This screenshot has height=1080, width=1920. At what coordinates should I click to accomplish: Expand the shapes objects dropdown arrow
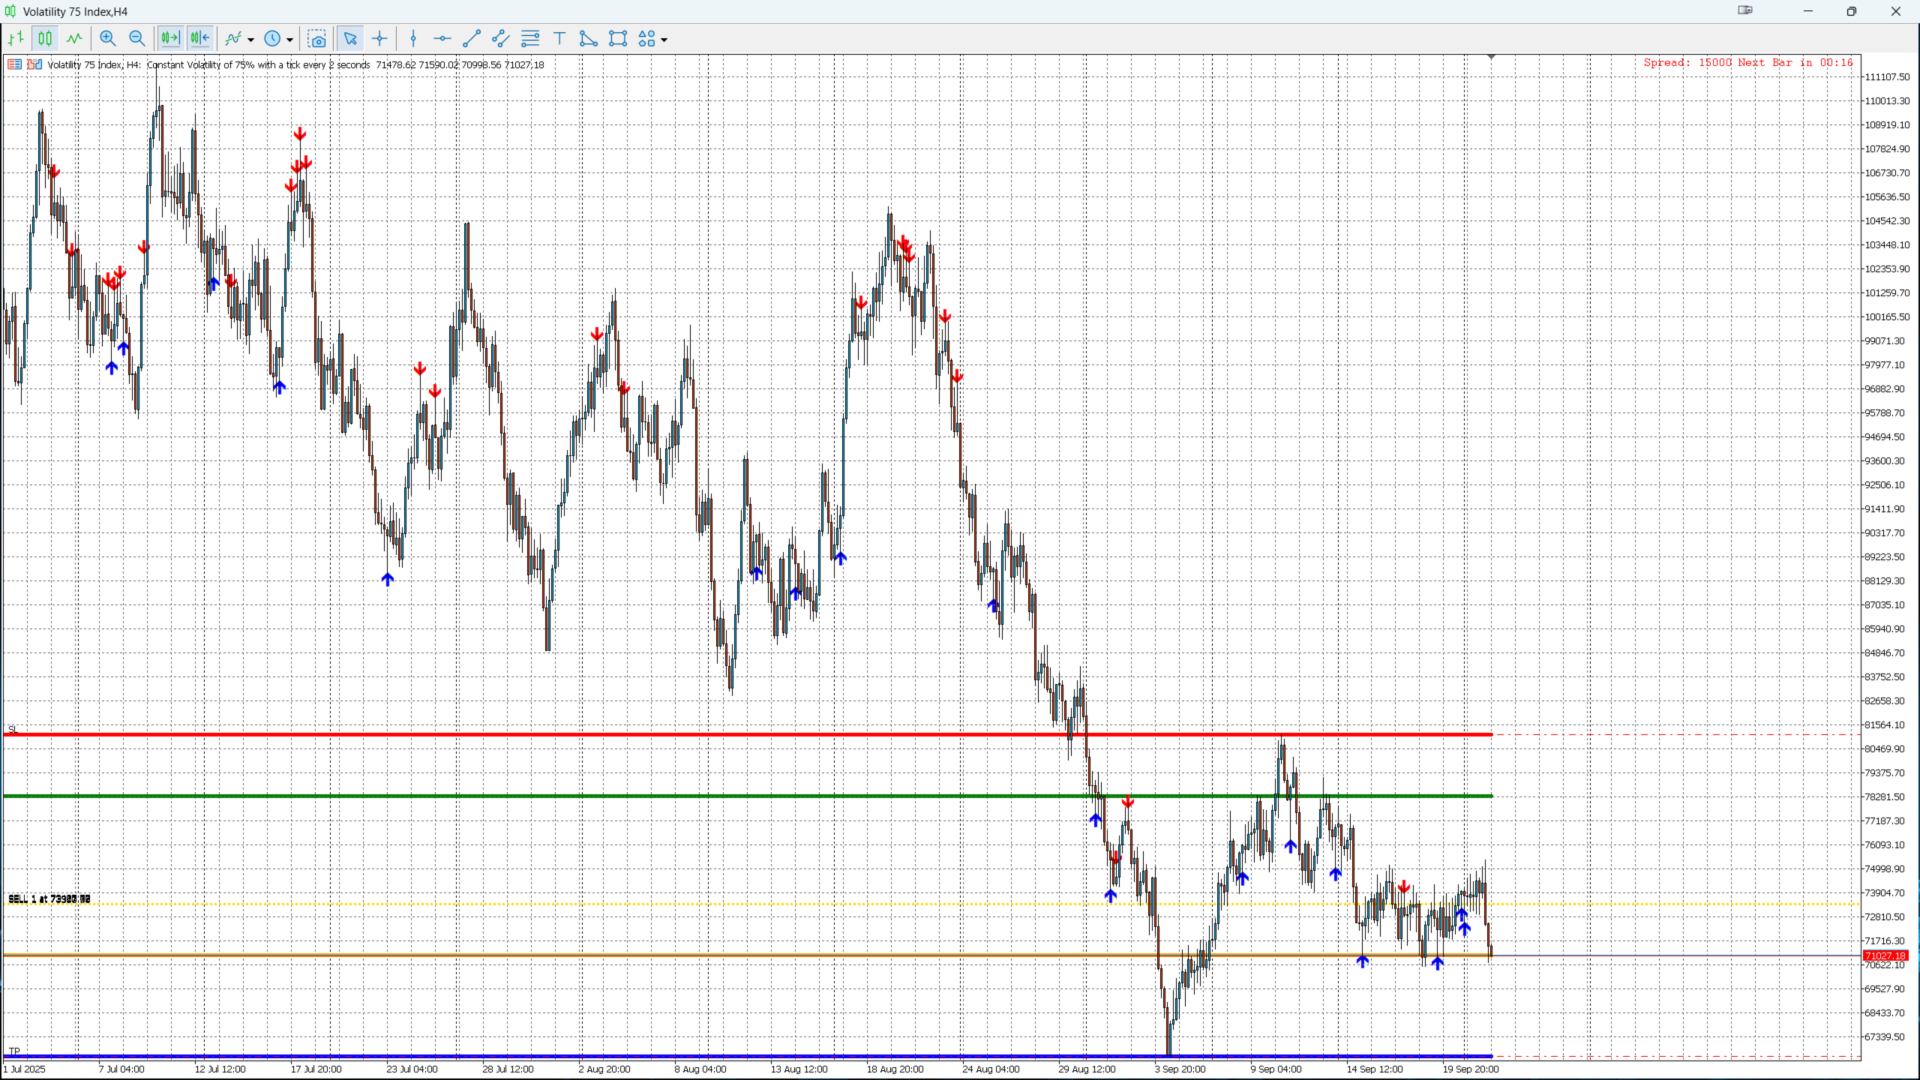[664, 40]
